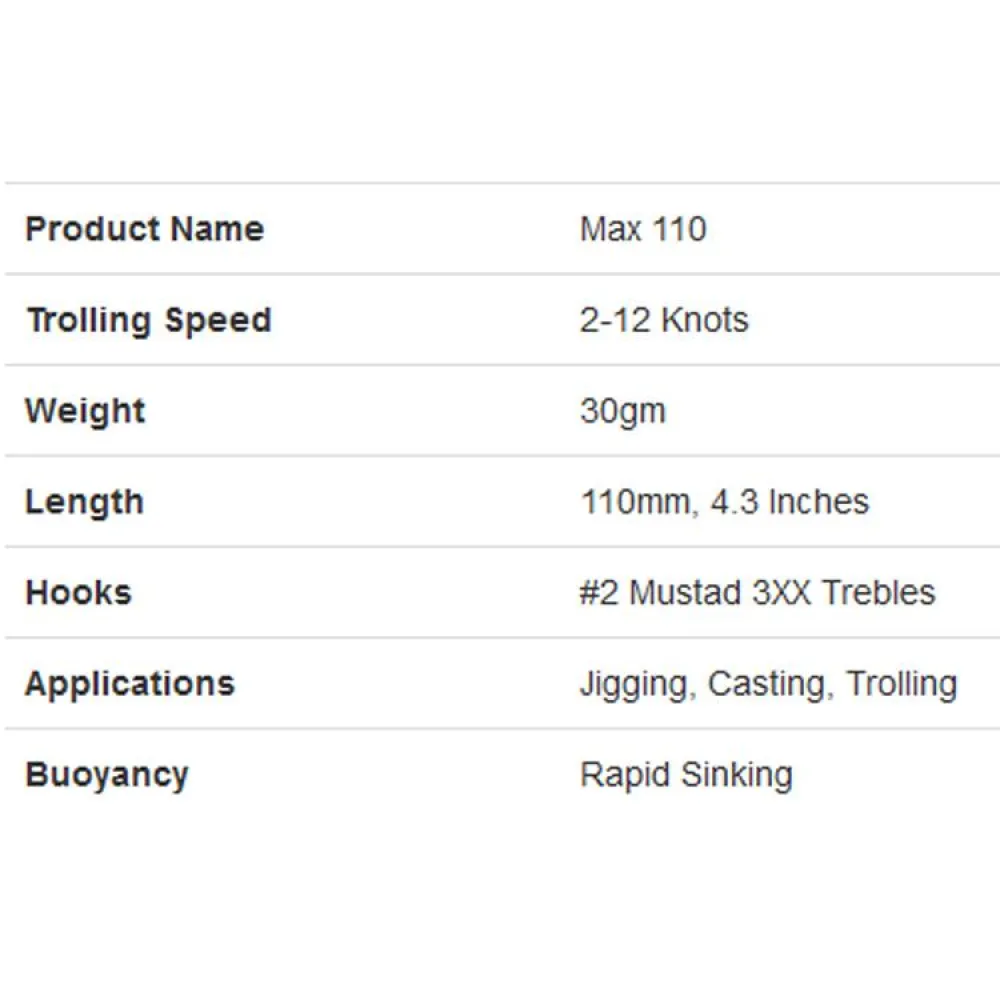
Task: Click the Weight row label
Action: (85, 411)
